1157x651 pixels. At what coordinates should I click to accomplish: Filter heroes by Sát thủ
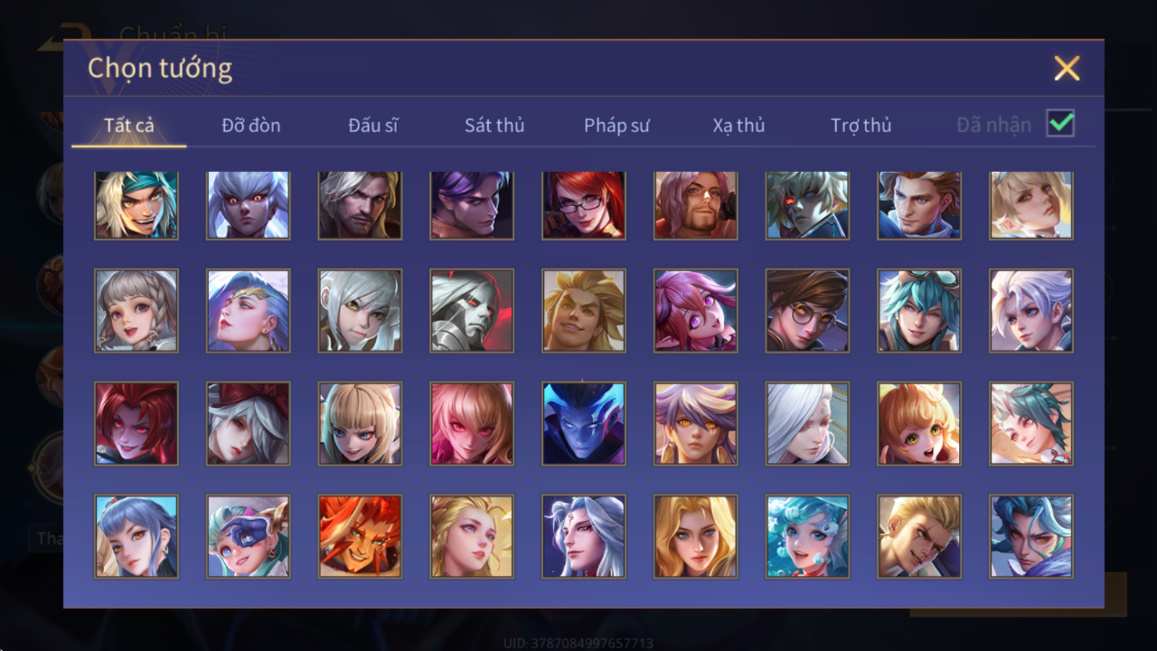pos(494,125)
